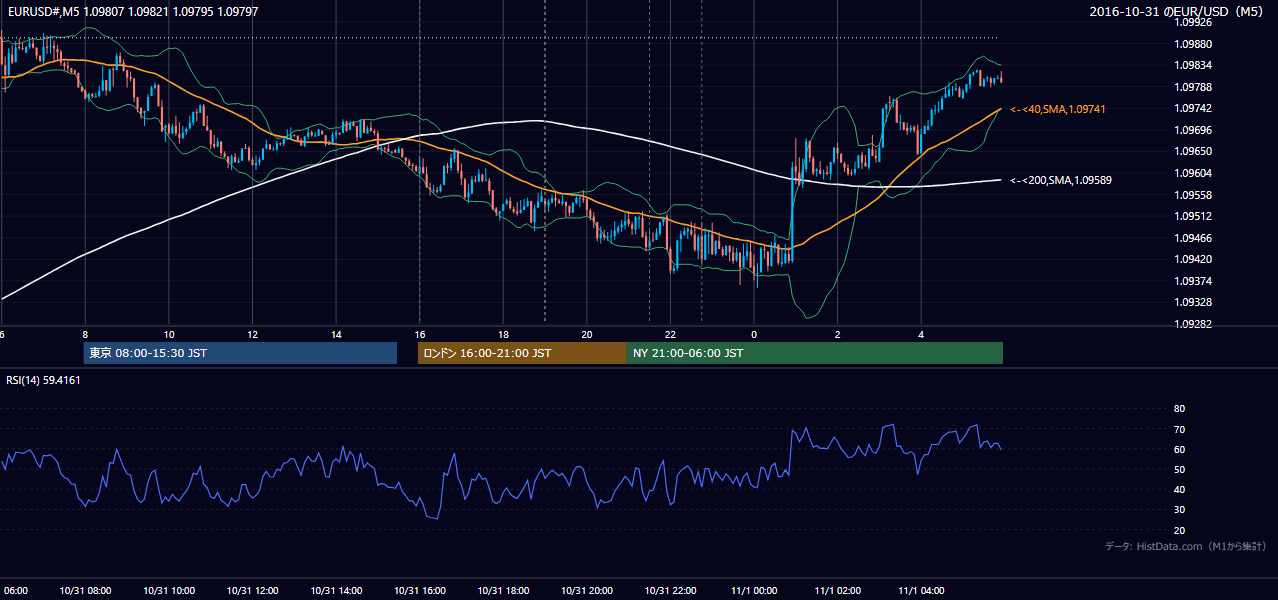Click the 2016-10-31 EUR/USD (M5) chart title

1177,12
